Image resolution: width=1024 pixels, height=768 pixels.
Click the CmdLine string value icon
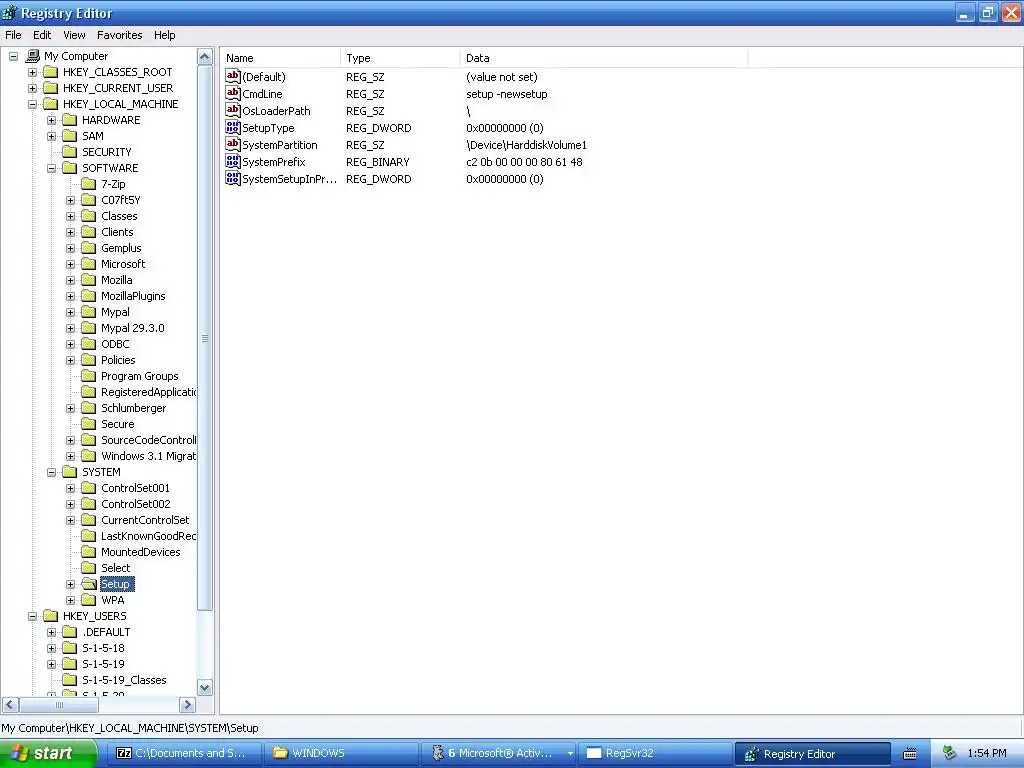[x=232, y=93]
